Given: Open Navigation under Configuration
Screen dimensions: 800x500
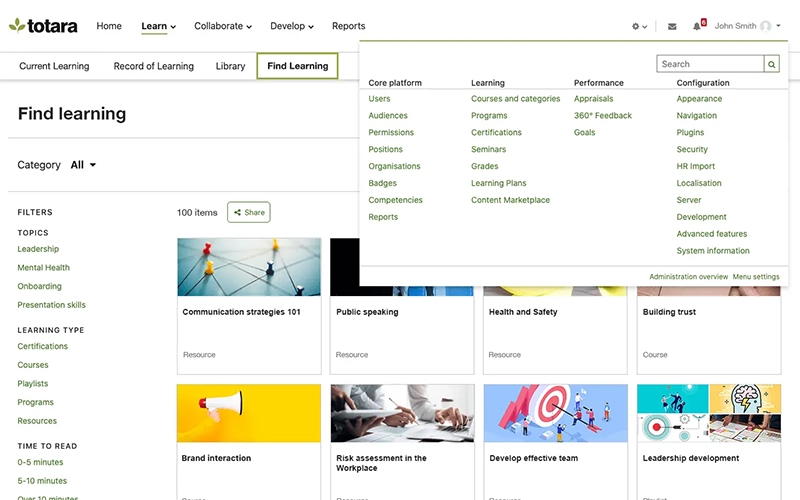Looking at the screenshot, I should 696,115.
